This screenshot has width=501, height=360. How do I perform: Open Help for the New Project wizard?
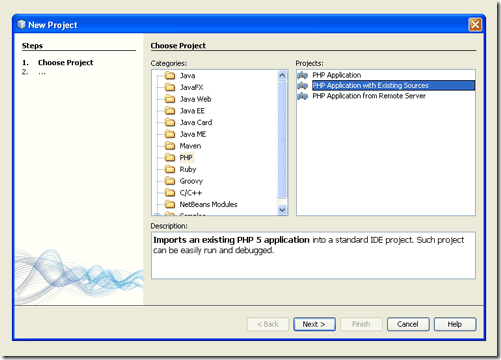click(455, 324)
